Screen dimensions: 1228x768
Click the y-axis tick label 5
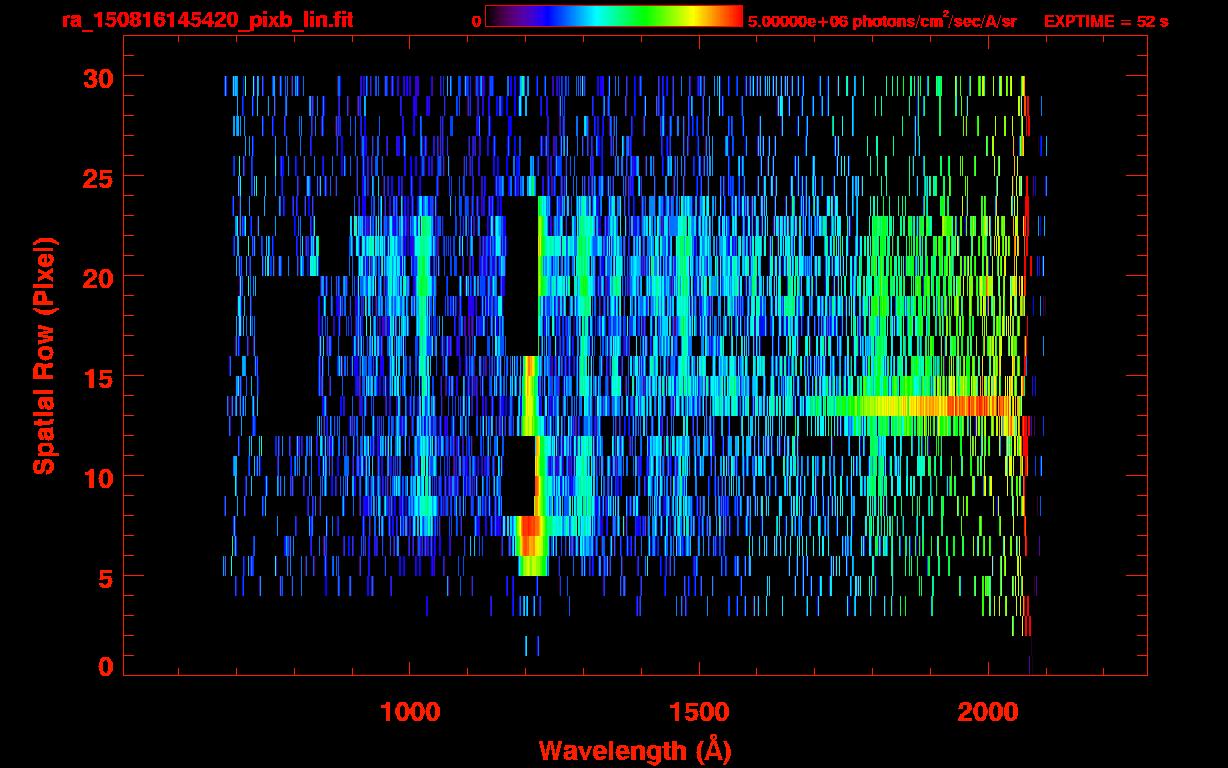(x=104, y=577)
